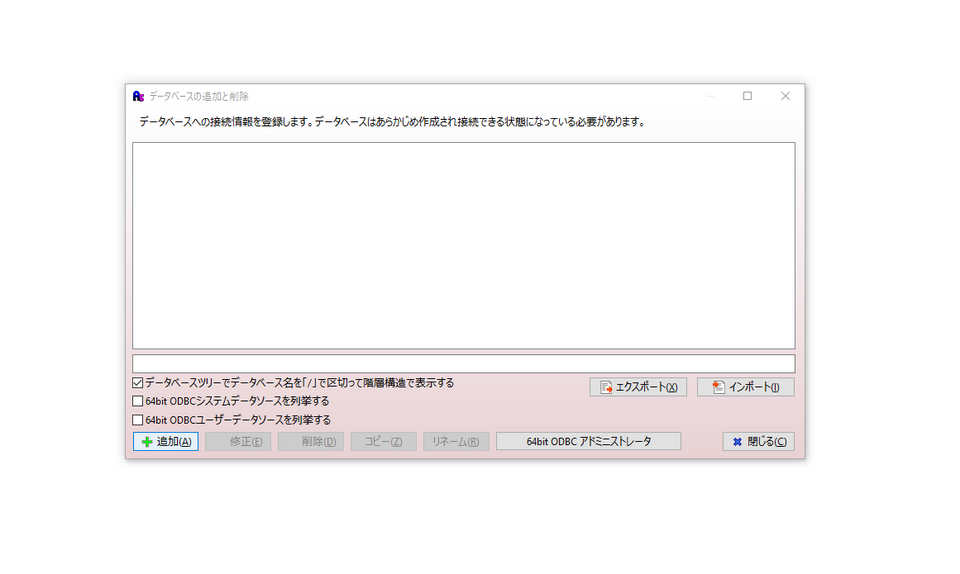
Task: Minimize the データベースの追加と削除 window
Action: 710,96
